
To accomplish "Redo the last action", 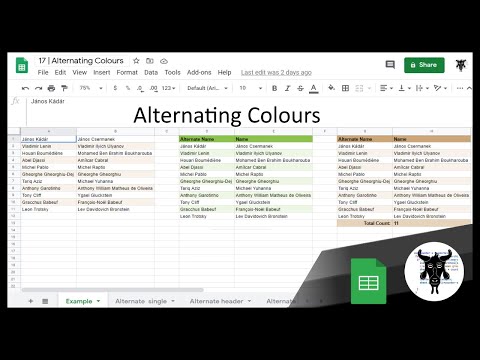I will [x=38, y=88].
